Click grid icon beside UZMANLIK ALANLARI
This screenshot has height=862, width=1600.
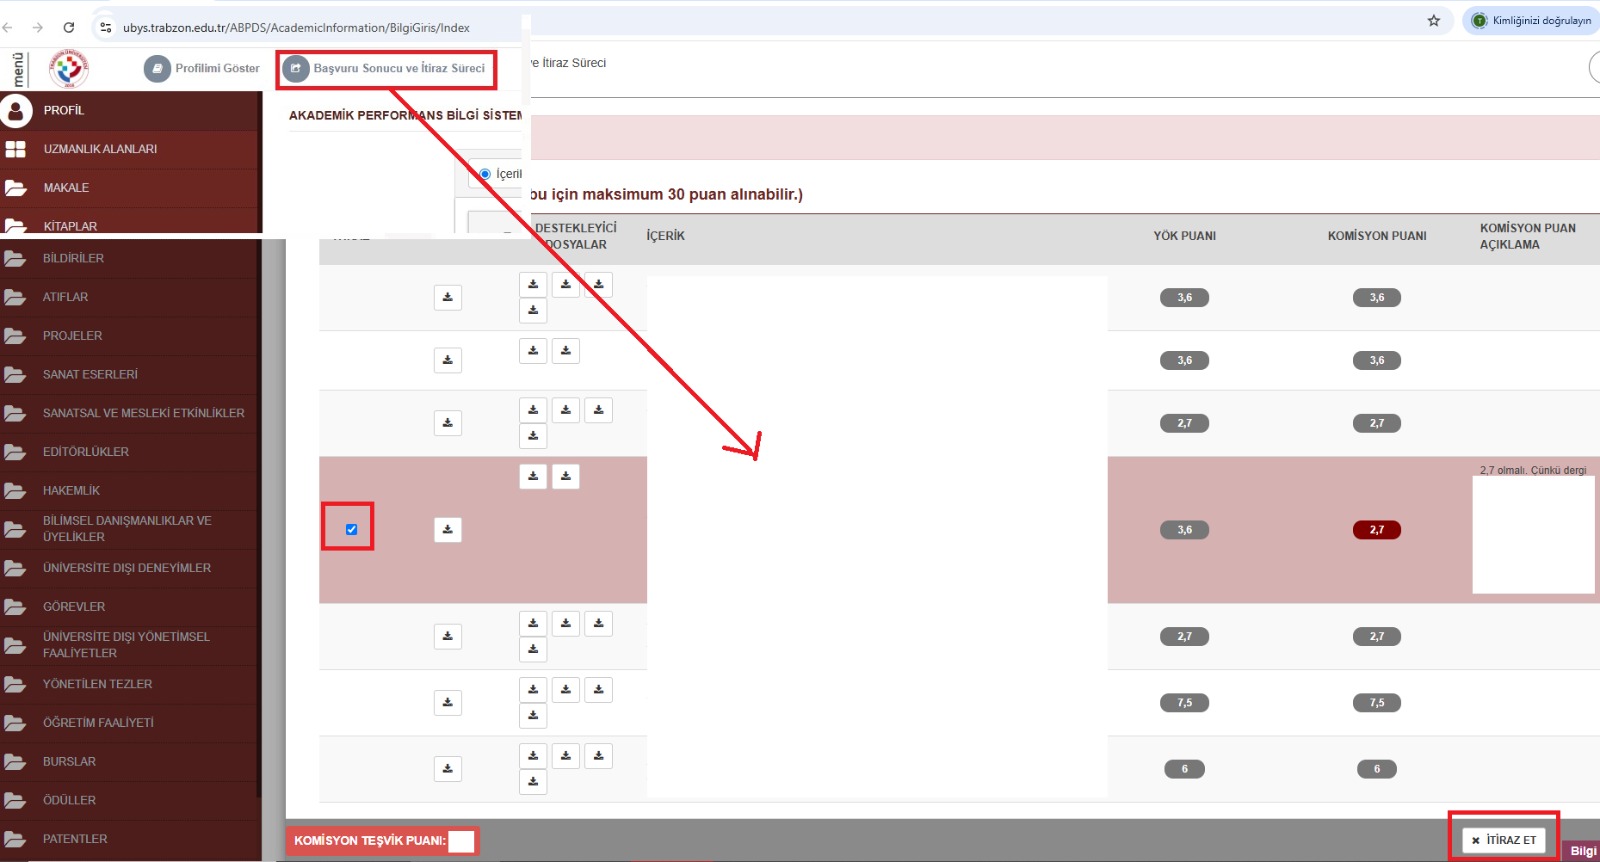click(16, 149)
